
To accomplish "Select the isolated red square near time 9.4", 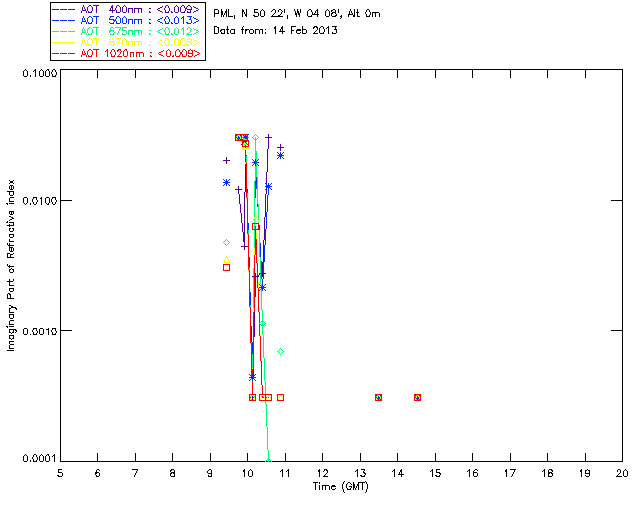I will click(x=227, y=267).
